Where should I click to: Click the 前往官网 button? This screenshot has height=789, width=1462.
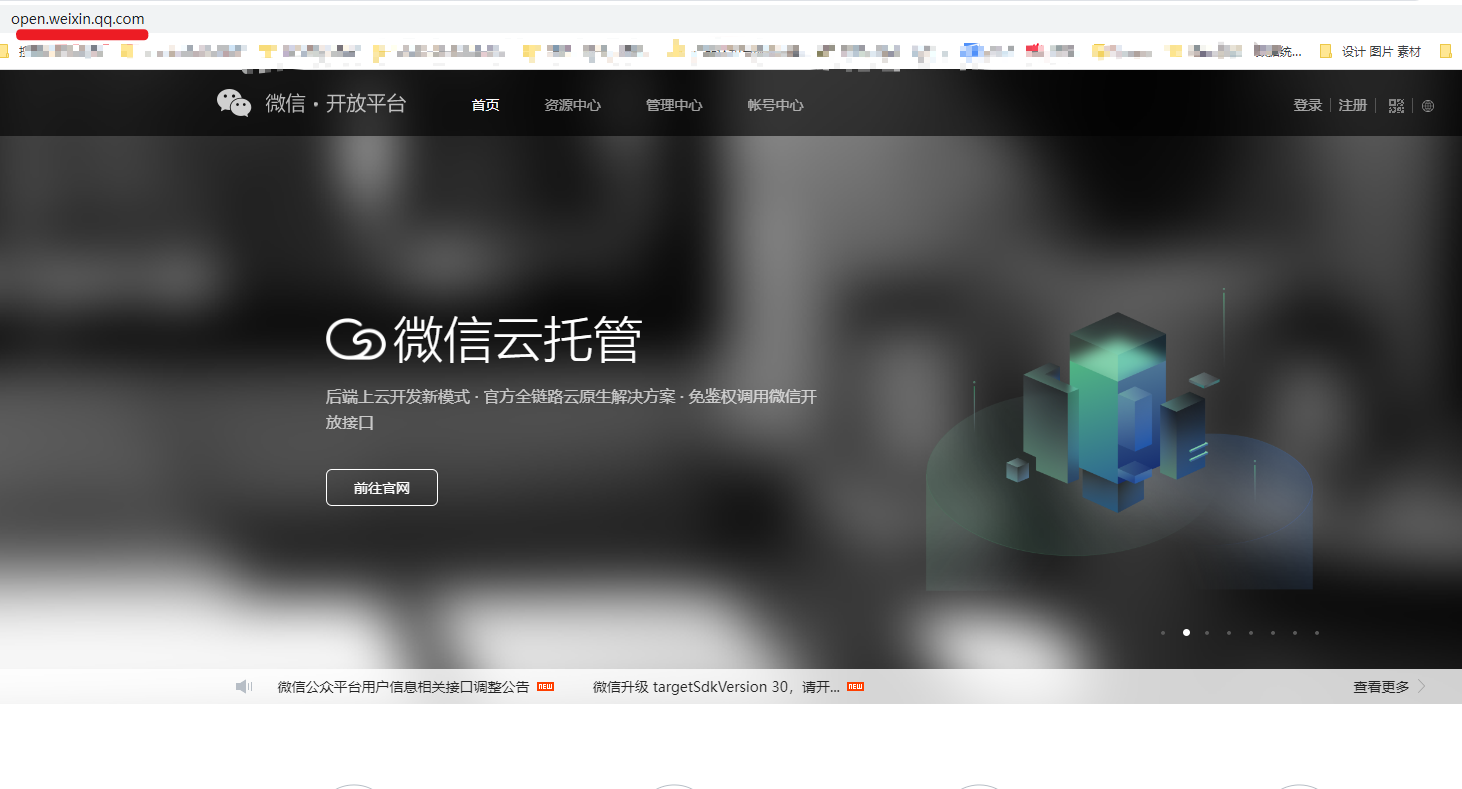[x=382, y=488]
